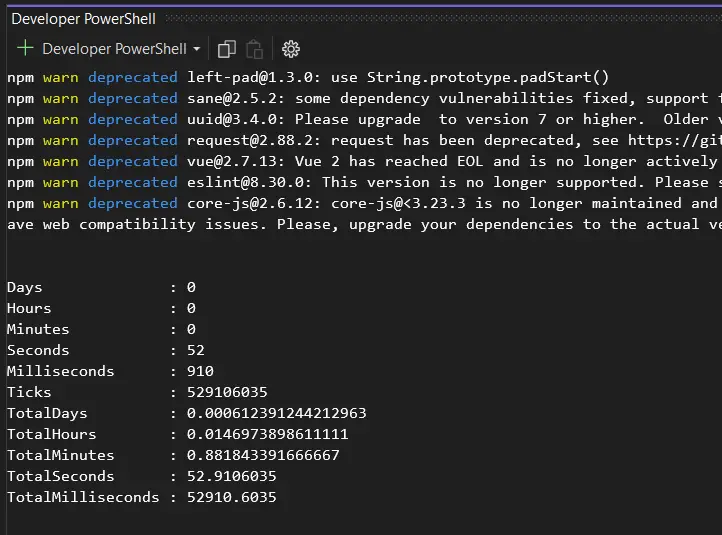
Task: Open the terminal profile dropdown arrow
Action: (197, 49)
